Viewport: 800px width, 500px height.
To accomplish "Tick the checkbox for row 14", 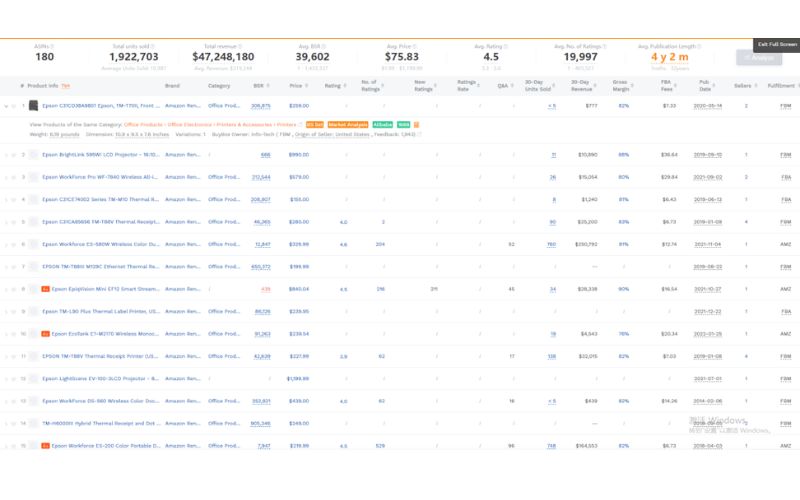I will tap(14, 423).
